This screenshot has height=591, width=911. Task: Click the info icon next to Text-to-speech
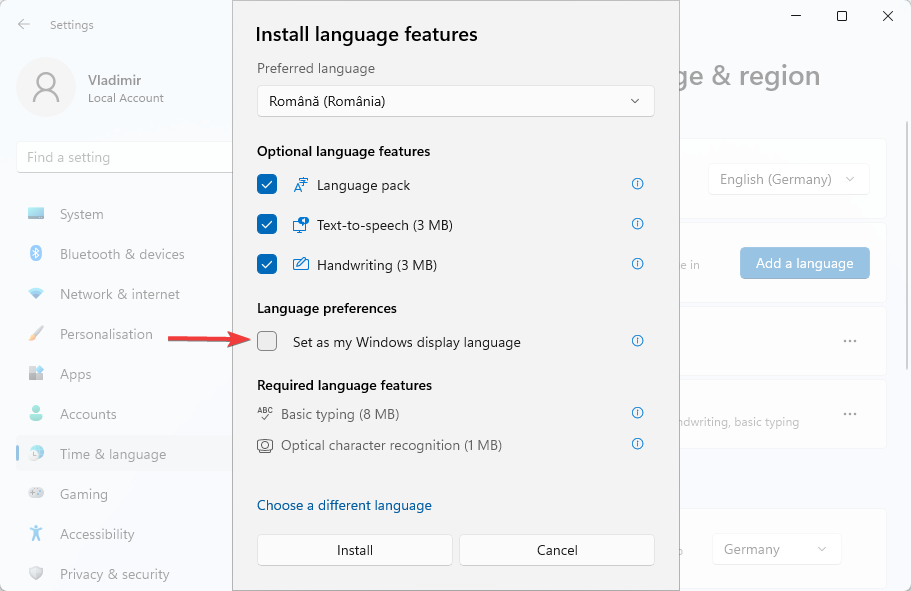[x=637, y=224]
